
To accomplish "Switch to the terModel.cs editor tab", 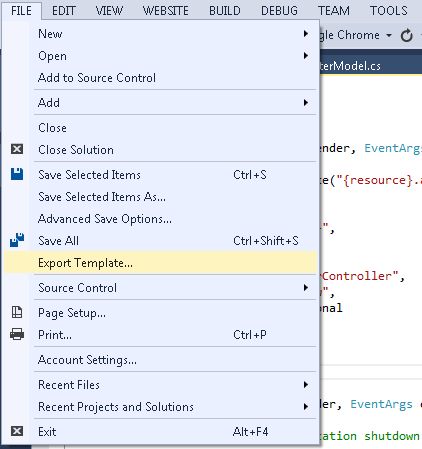I will (x=351, y=66).
